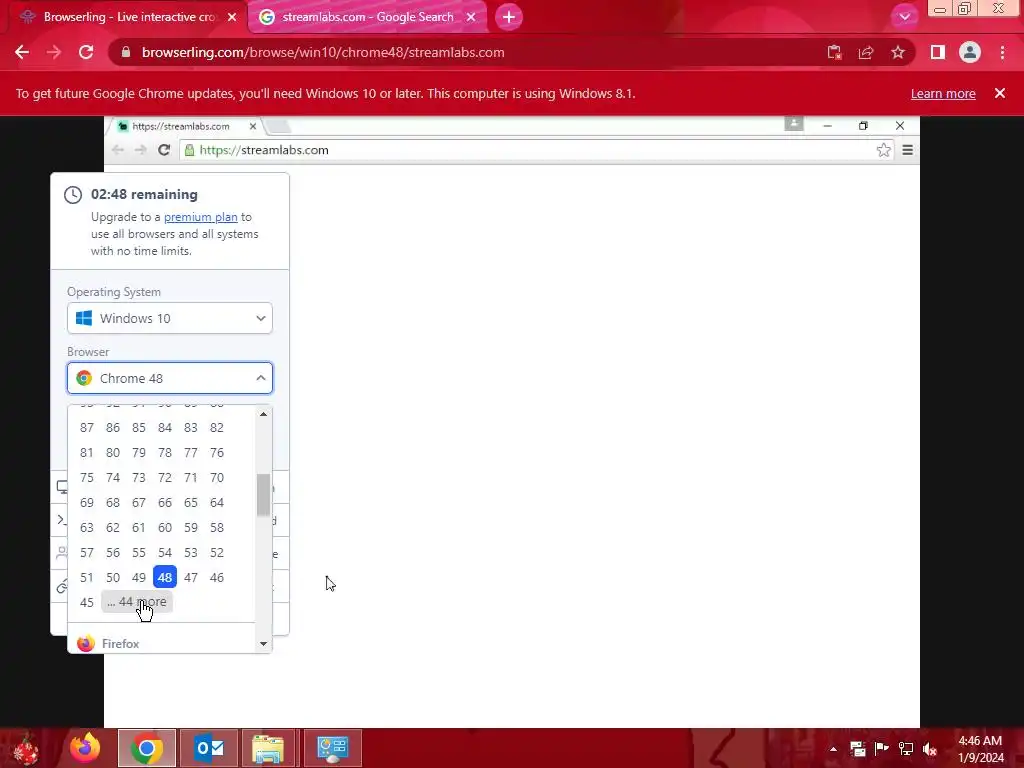The width and height of the screenshot is (1024, 768).
Task: Show hidden system tray icons
Action: (x=833, y=749)
